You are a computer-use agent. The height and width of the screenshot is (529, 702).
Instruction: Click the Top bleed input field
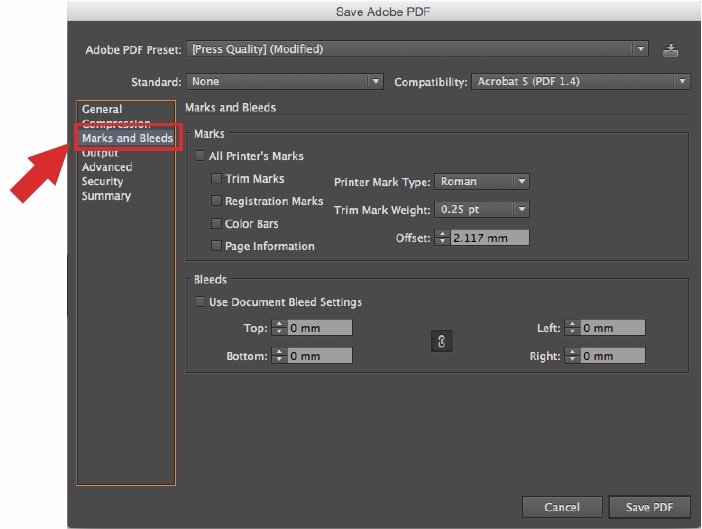320,328
